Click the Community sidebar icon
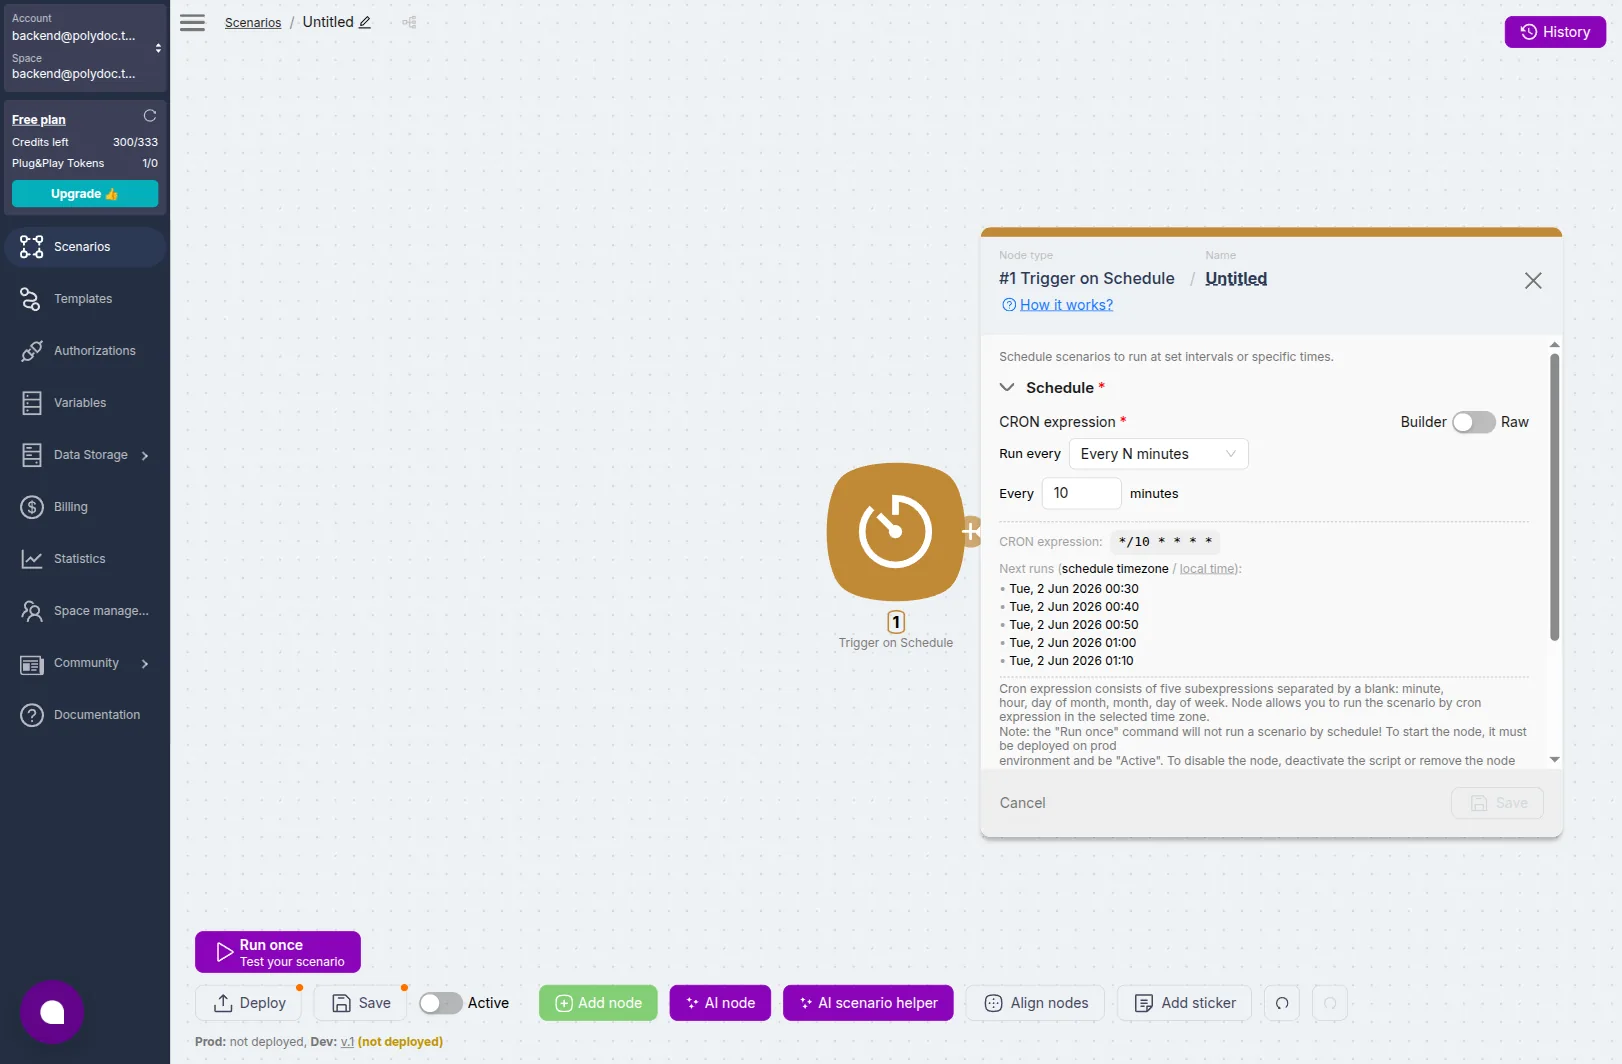1622x1064 pixels. point(32,665)
